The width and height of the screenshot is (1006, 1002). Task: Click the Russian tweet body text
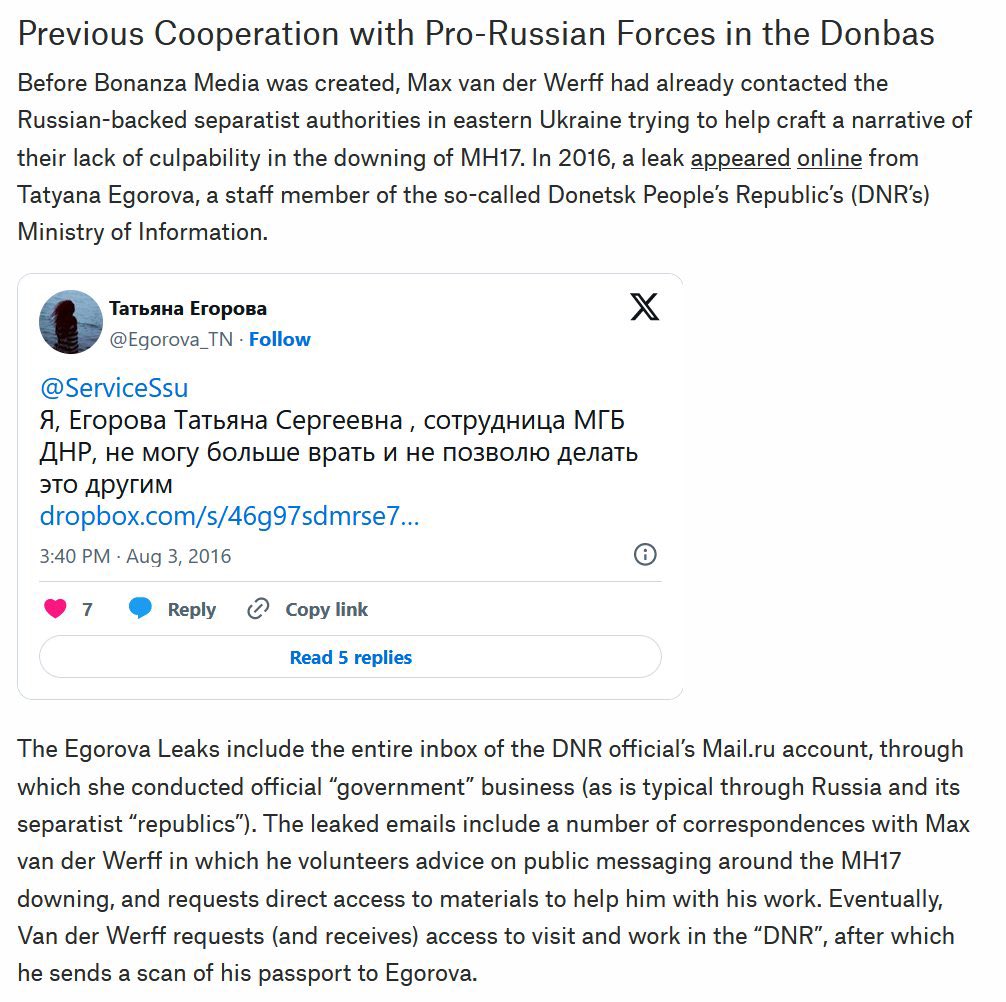pos(338,452)
